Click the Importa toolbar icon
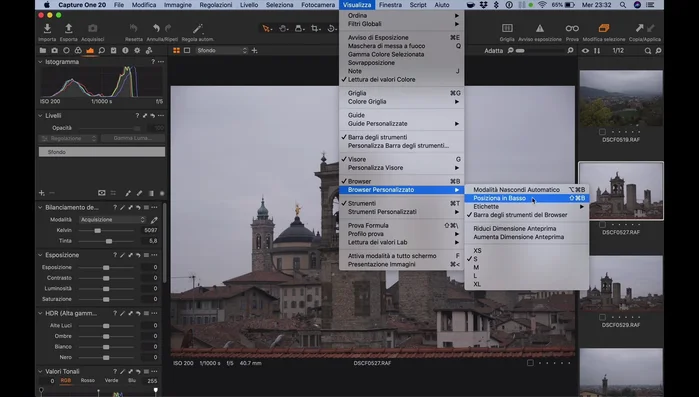Screen dimensions: 699x397 [x=47, y=29]
